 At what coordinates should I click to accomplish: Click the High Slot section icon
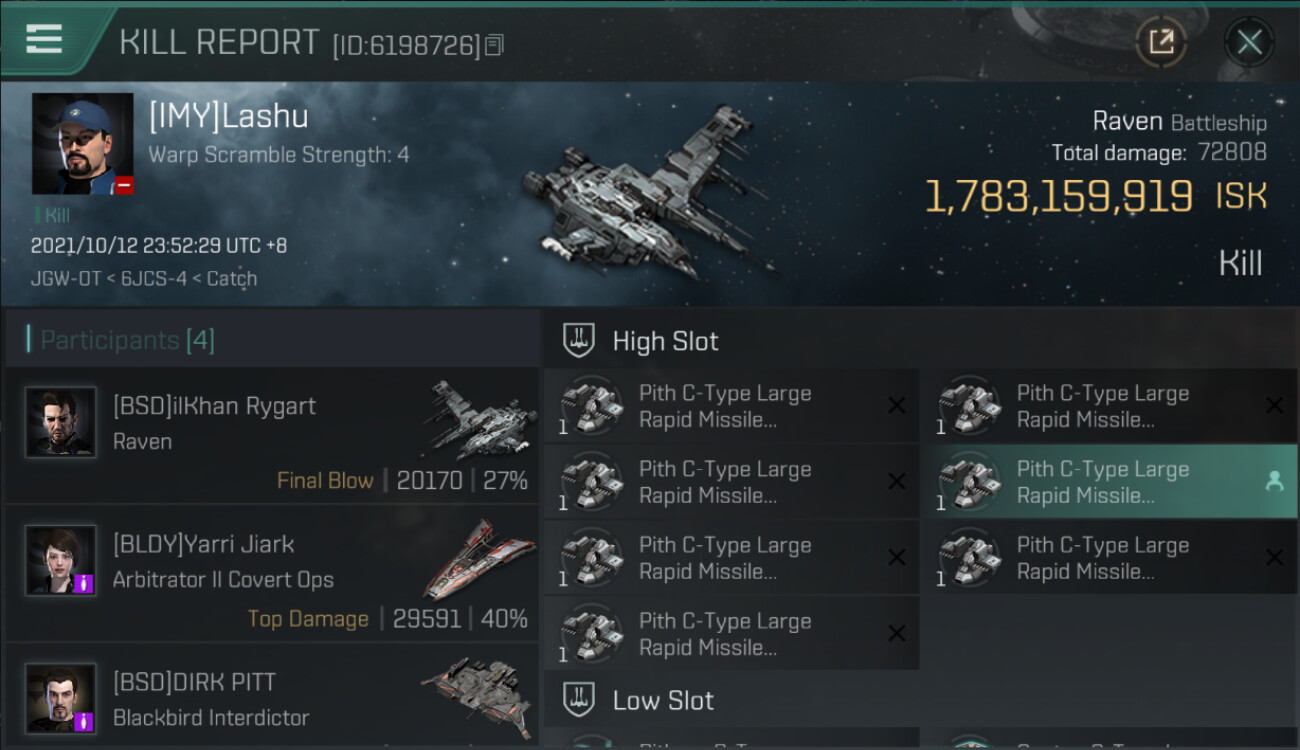click(x=579, y=341)
